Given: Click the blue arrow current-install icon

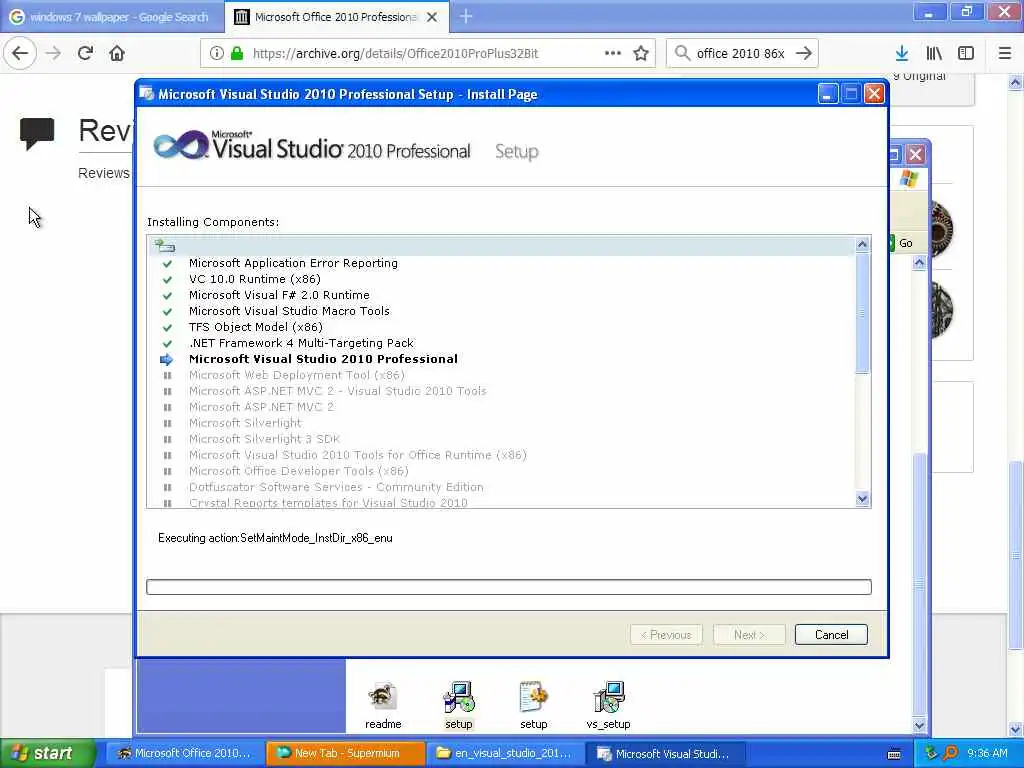Looking at the screenshot, I should coord(167,359).
